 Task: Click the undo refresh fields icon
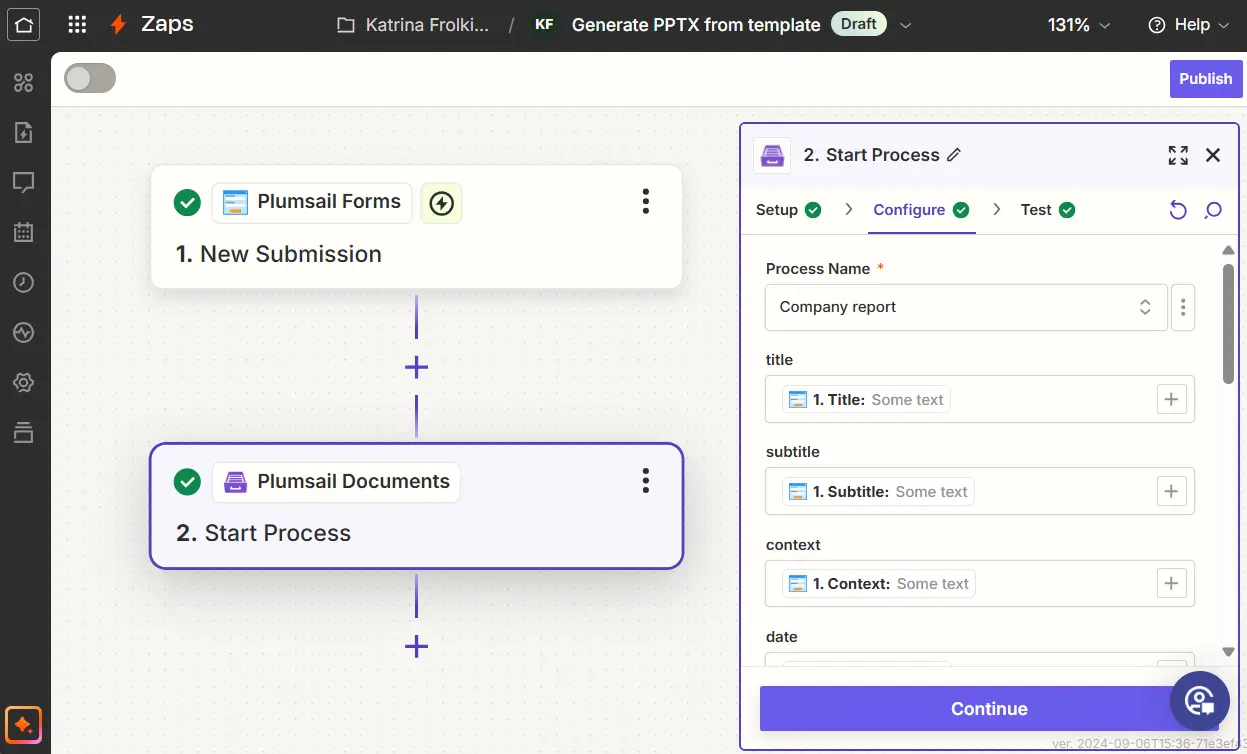(x=1178, y=210)
